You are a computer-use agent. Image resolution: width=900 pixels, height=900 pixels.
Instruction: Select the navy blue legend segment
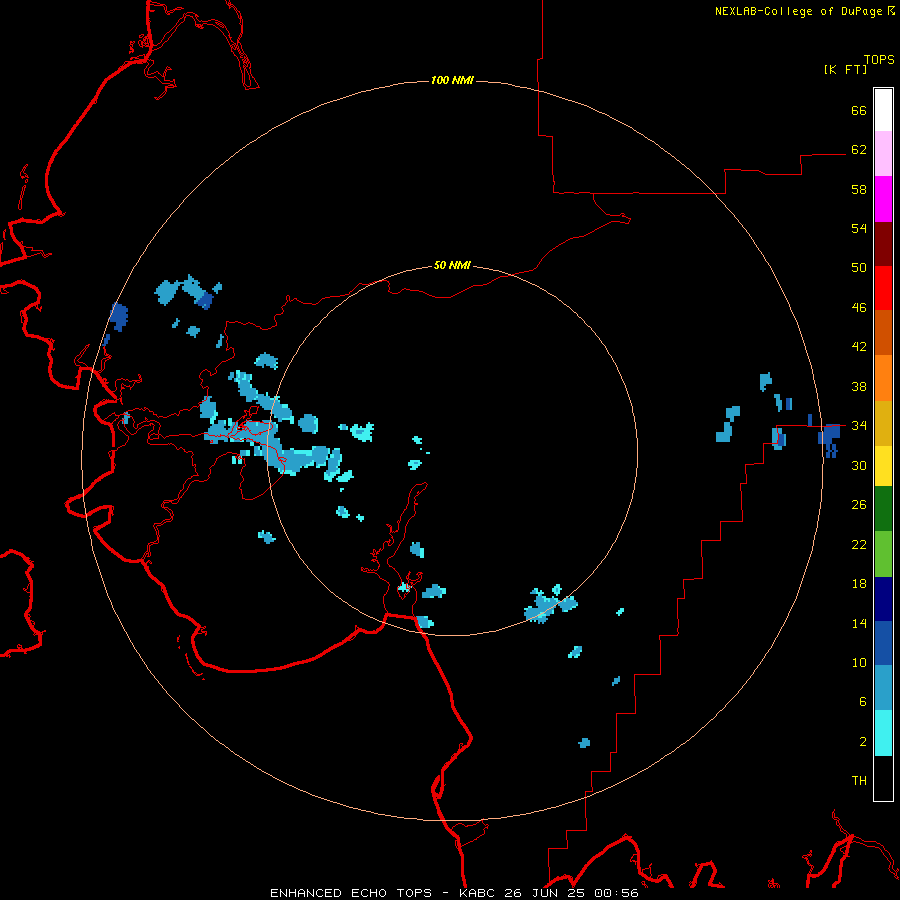[883, 599]
